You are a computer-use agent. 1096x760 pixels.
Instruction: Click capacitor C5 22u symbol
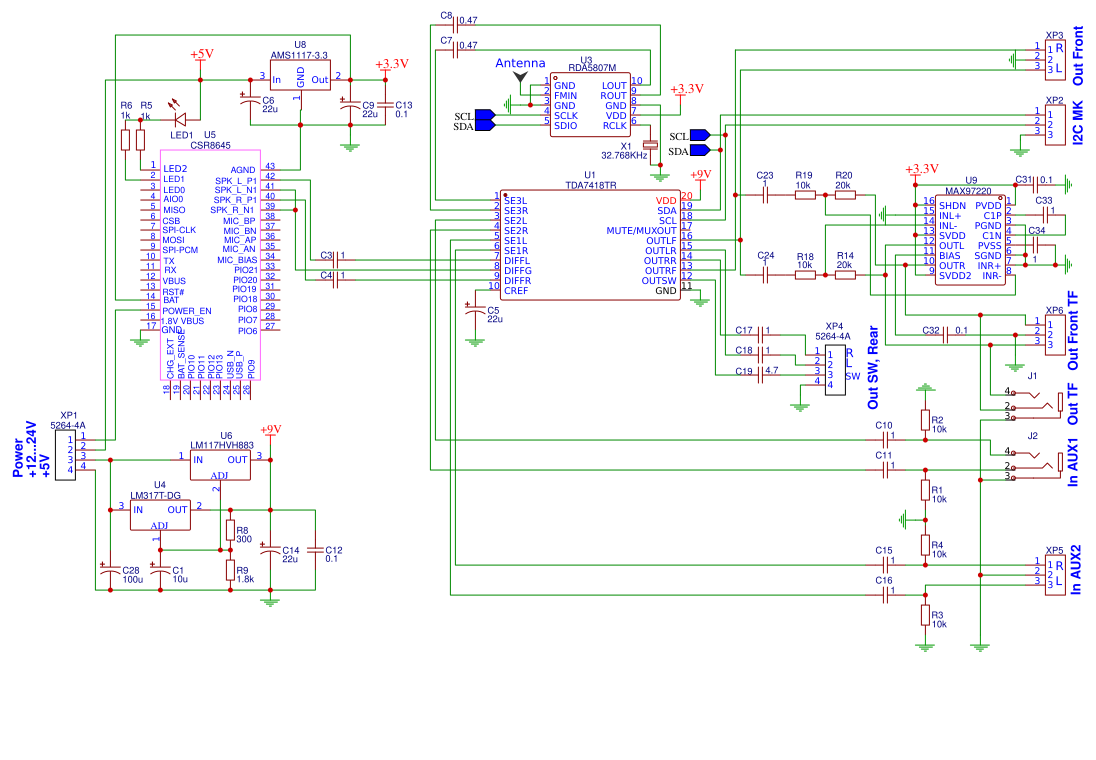(475, 310)
